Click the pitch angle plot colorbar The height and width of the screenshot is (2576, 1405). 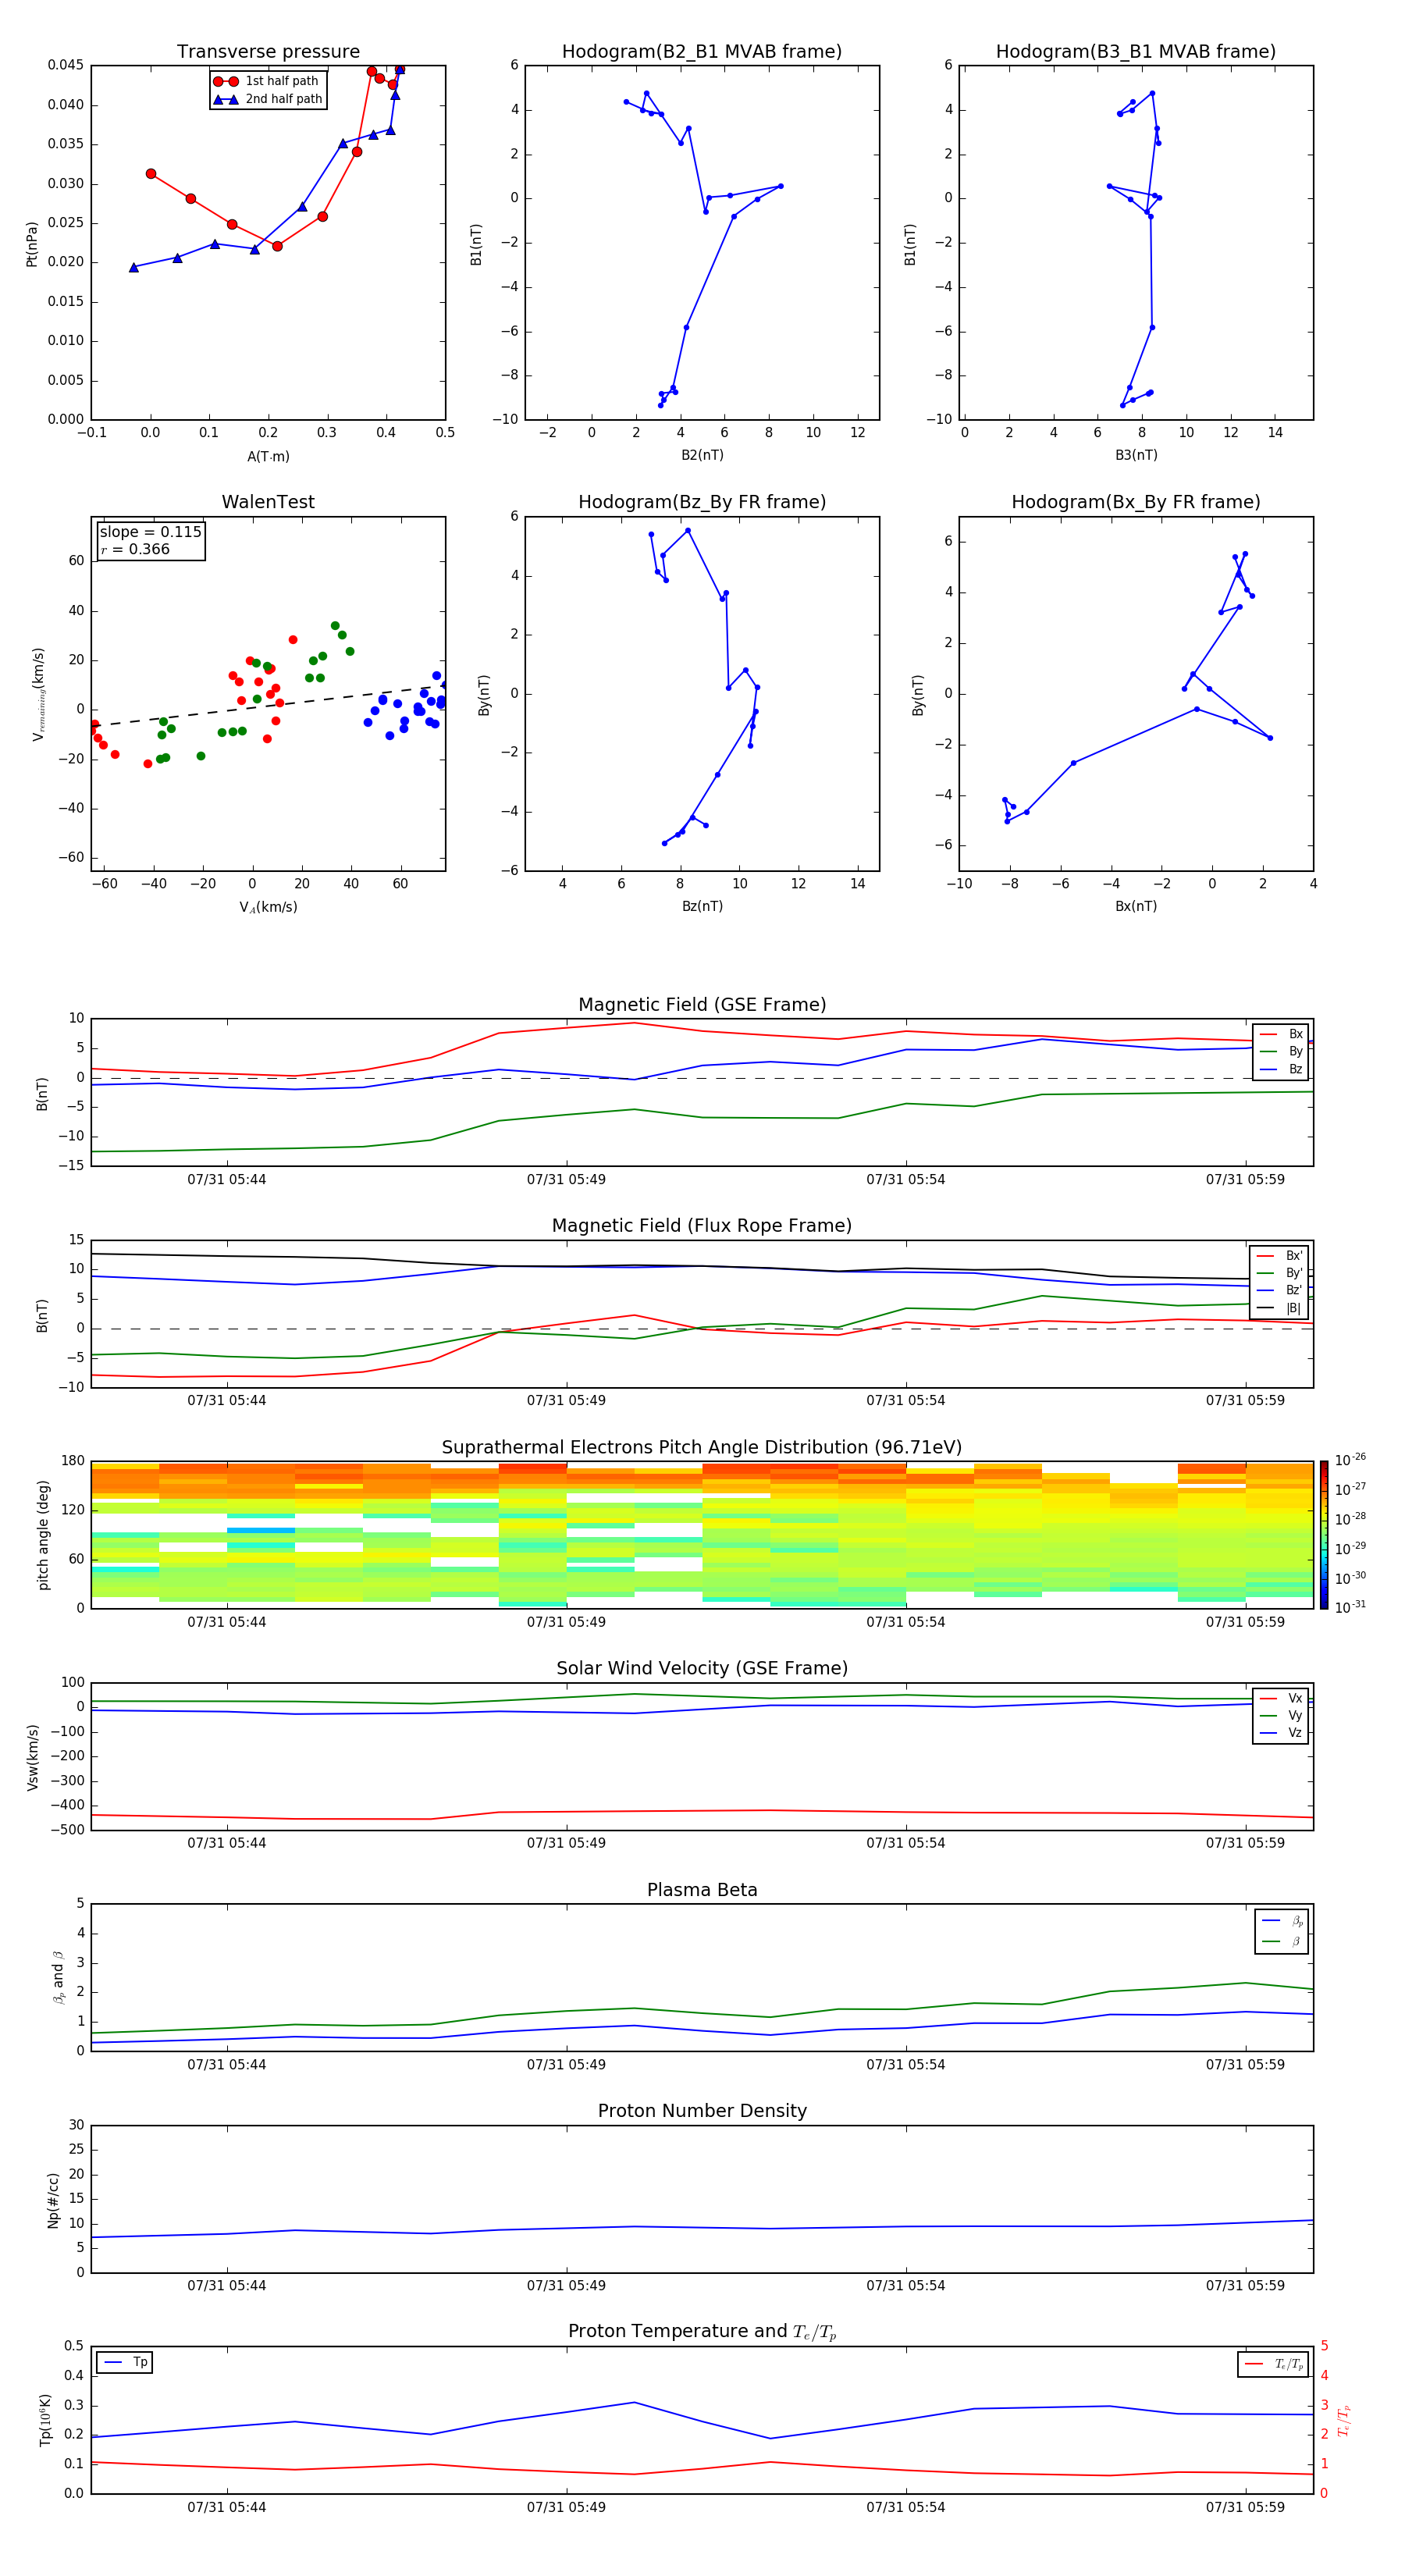[x=1324, y=1535]
